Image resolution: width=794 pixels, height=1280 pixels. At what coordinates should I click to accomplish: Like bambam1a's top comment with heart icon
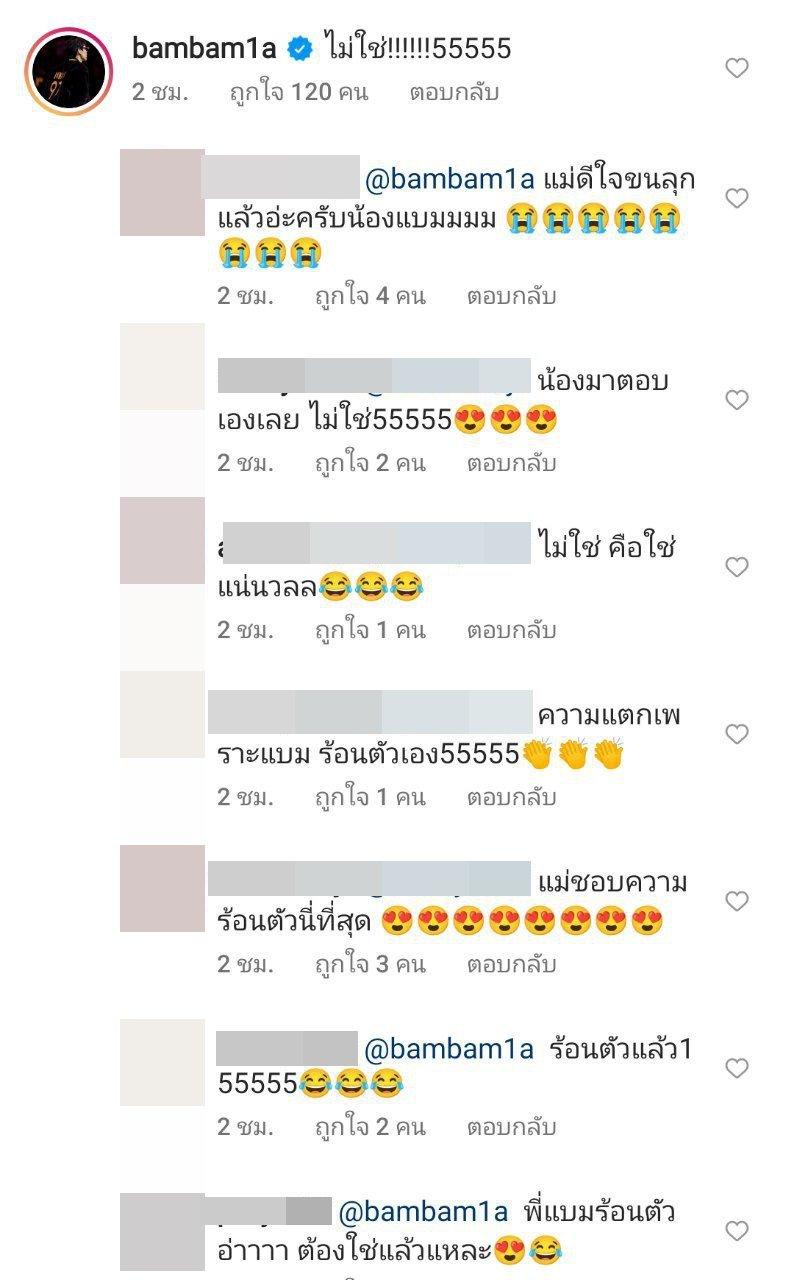736,68
